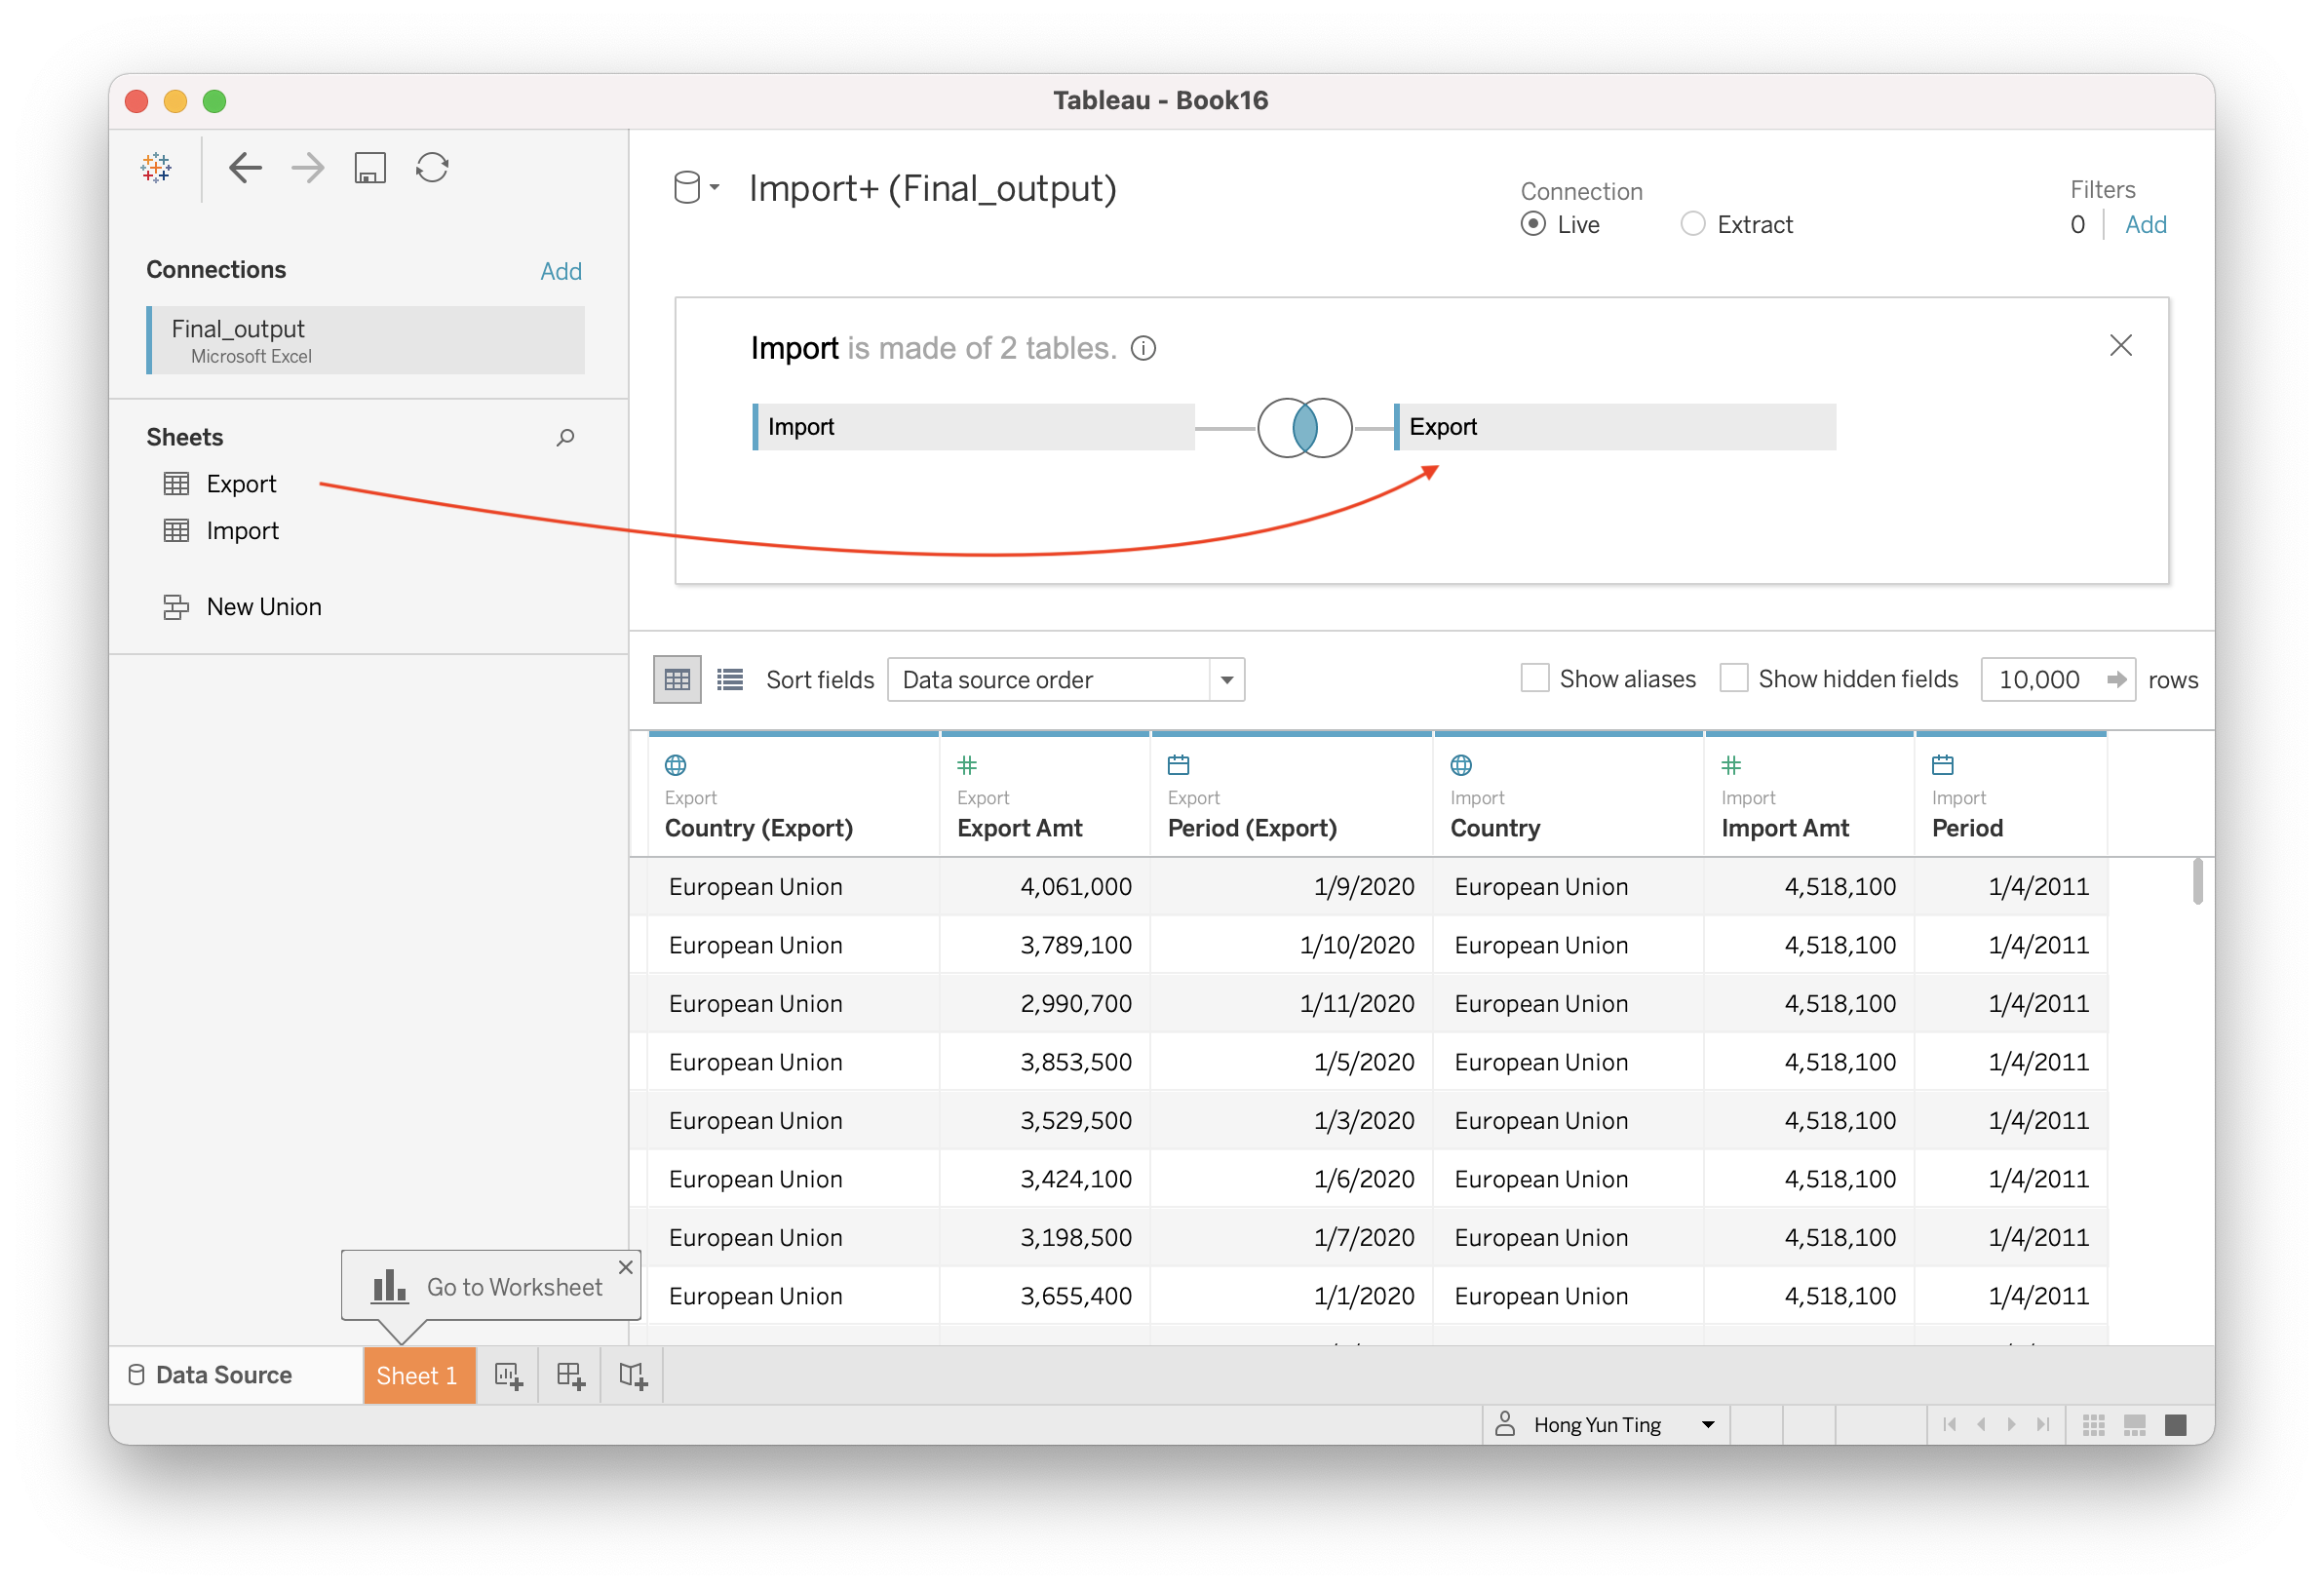The height and width of the screenshot is (1589, 2324).
Task: Click the save workbook icon
Action: 370,167
